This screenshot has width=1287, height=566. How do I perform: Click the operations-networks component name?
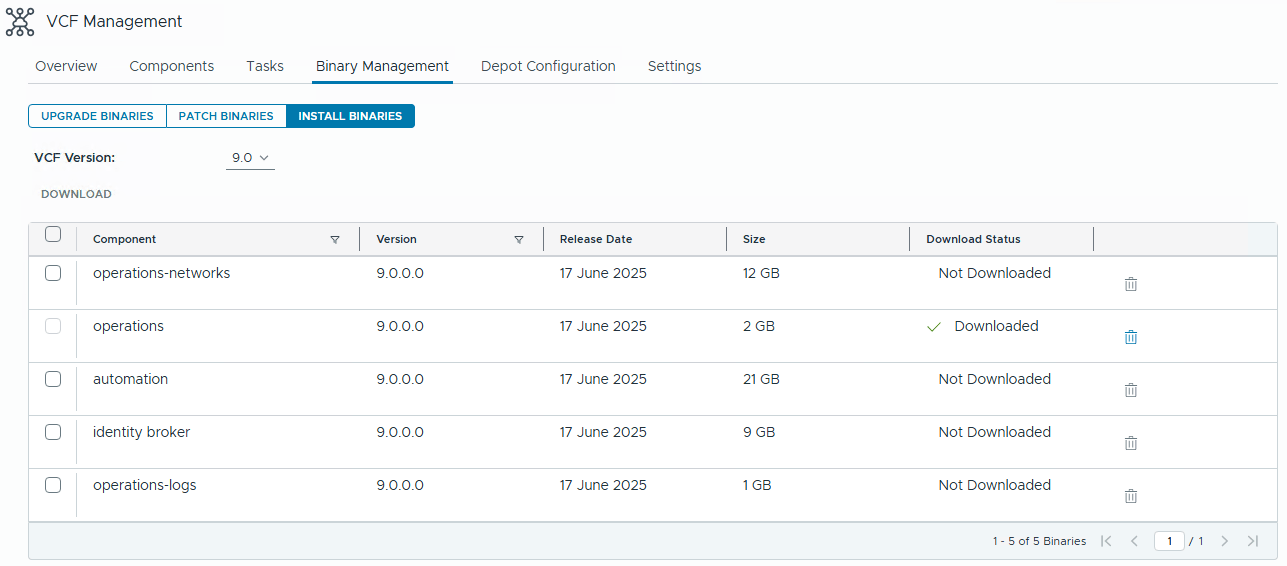[161, 273]
